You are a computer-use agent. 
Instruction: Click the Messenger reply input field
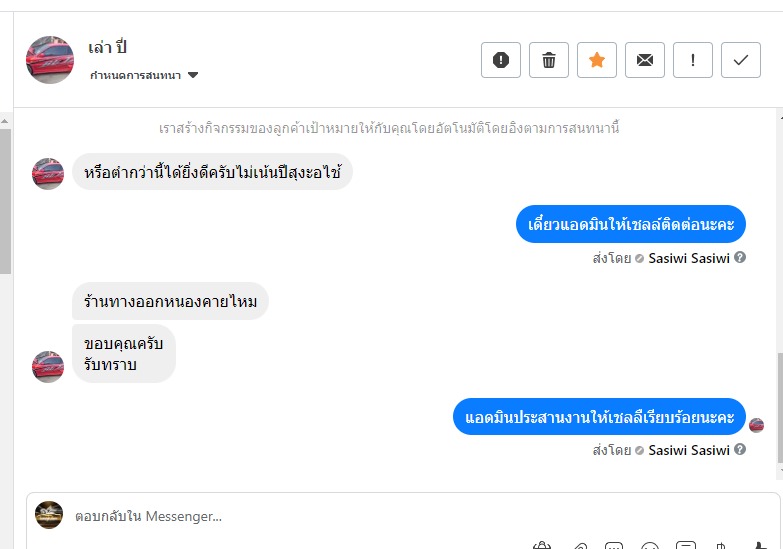pyautogui.click(x=300, y=516)
